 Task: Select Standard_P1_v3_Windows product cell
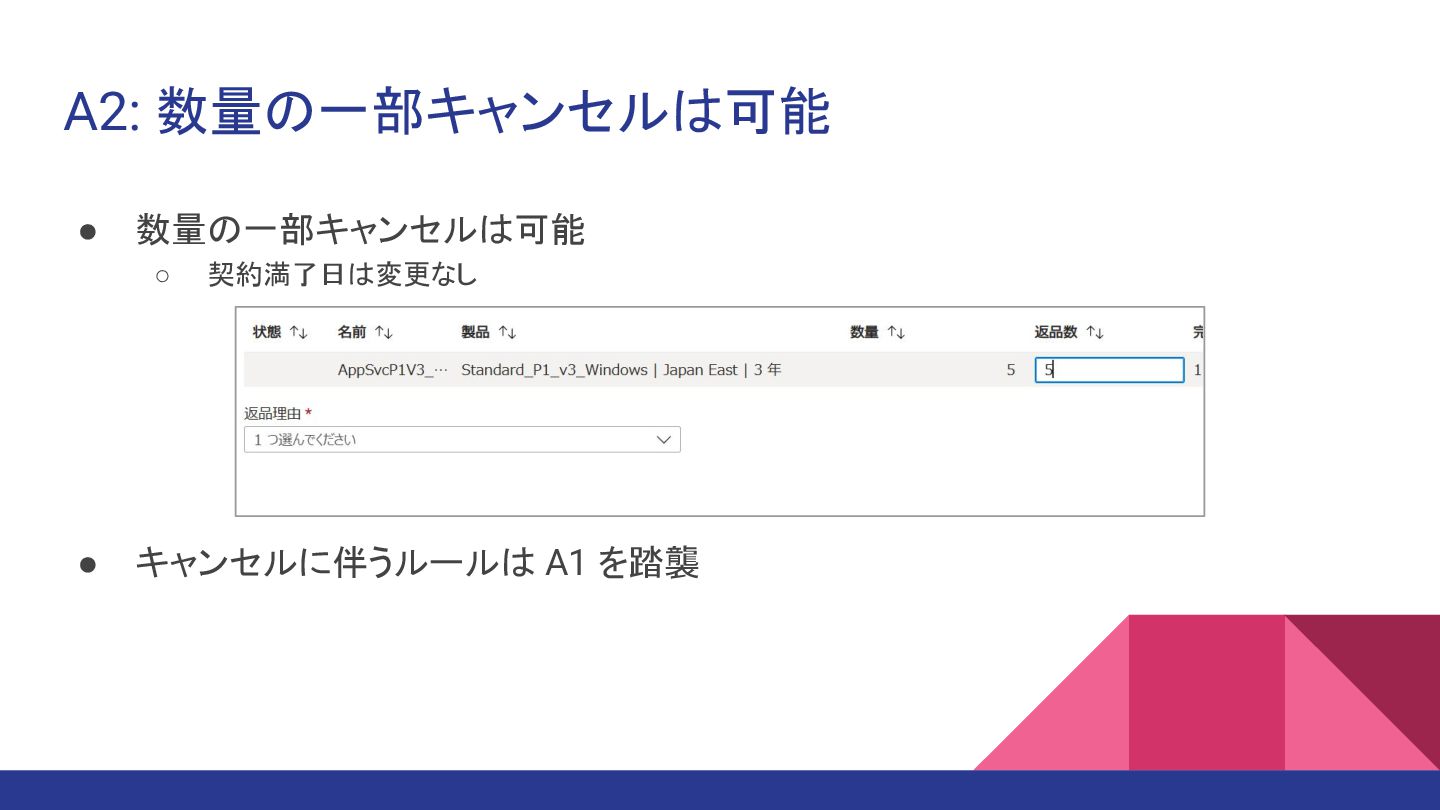(x=621, y=370)
